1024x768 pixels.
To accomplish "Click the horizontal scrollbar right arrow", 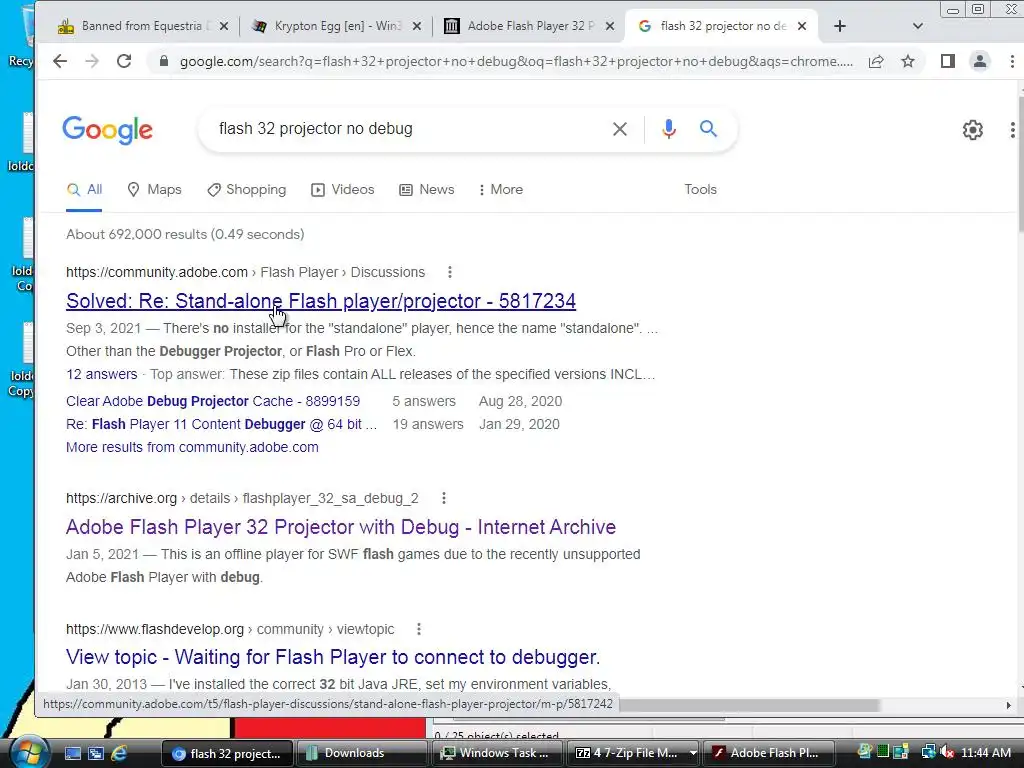I will [x=1009, y=705].
